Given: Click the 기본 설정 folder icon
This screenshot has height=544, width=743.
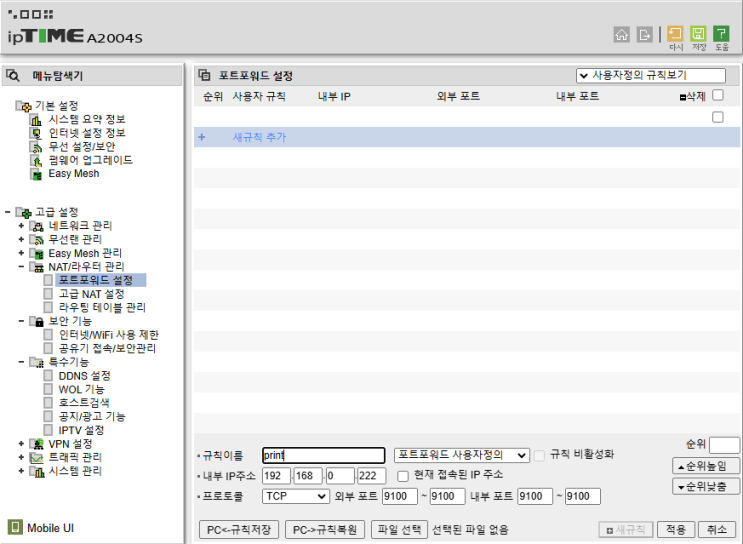Looking at the screenshot, I should coord(23,106).
